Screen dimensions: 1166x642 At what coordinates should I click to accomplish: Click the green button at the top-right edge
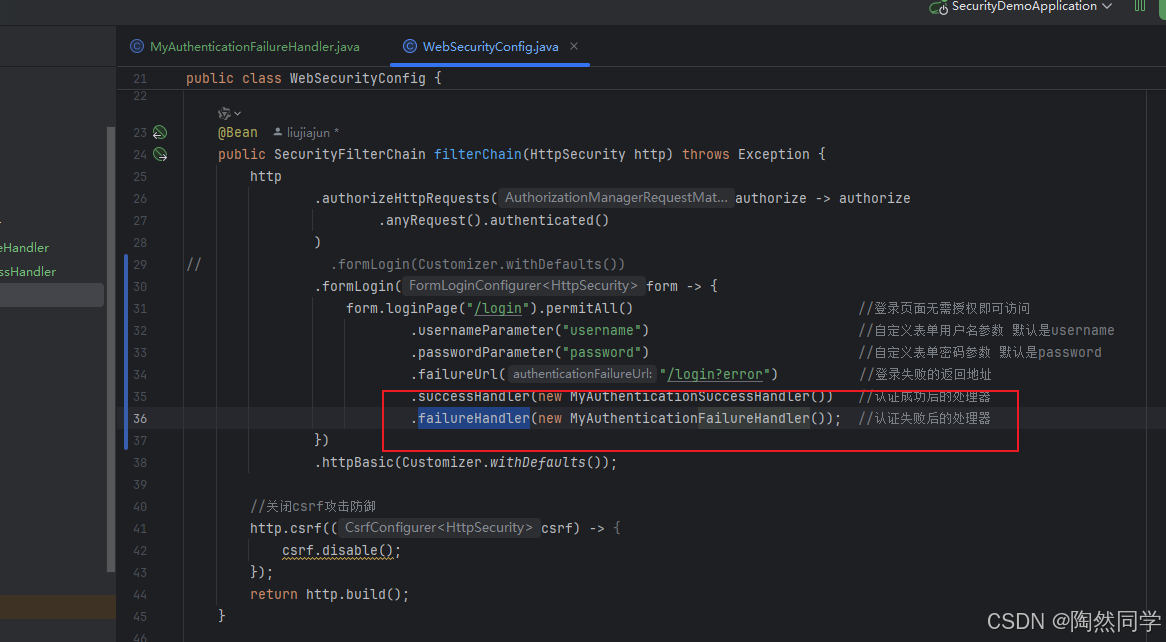click(1160, 7)
